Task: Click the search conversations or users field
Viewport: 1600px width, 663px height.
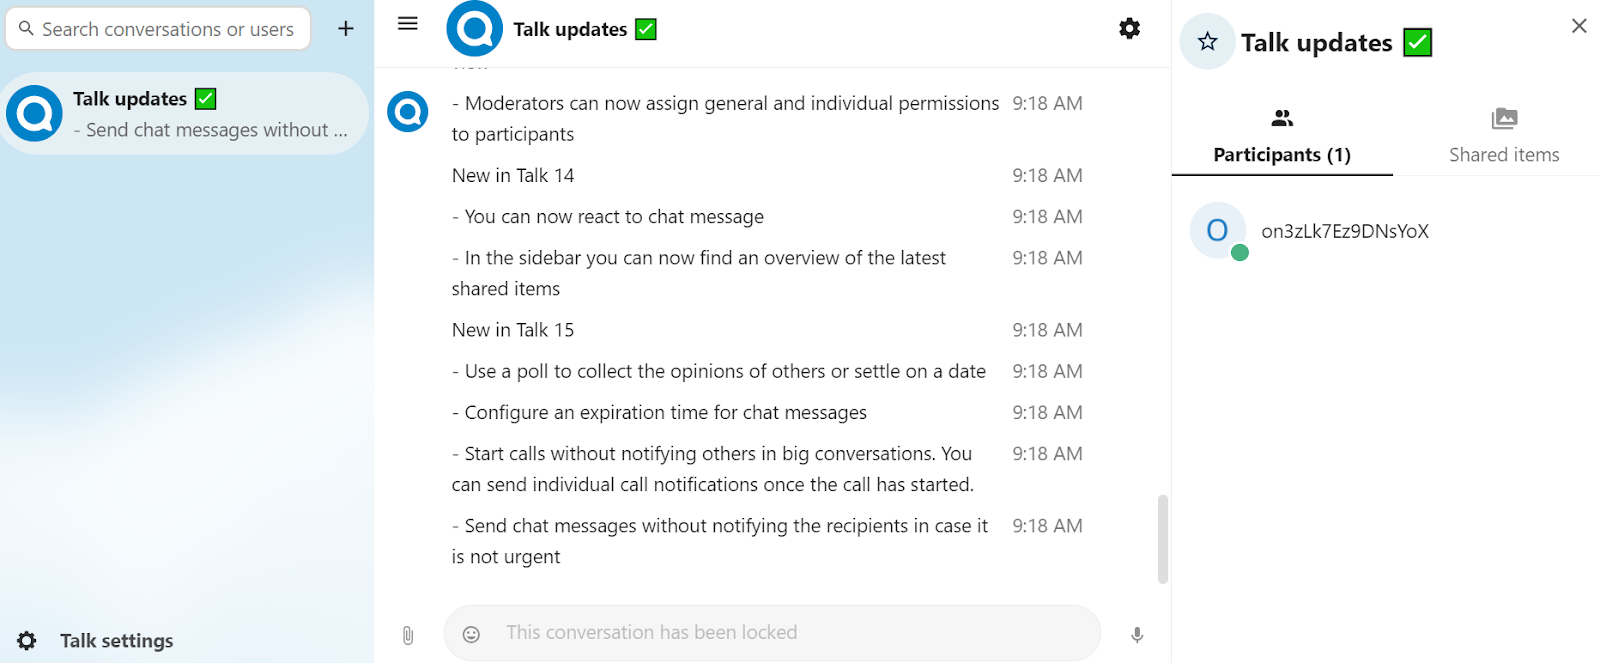Action: click(x=168, y=29)
